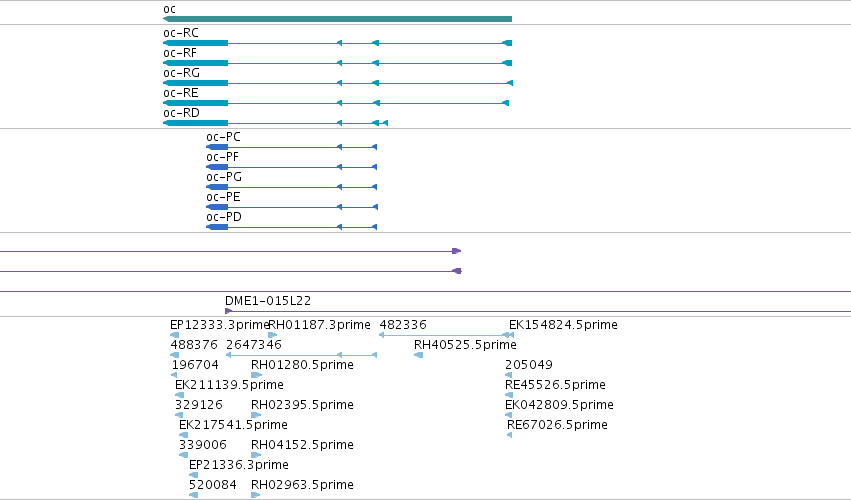851x500 pixels.
Task: Select the oc gene bar
Action: click(x=337, y=19)
